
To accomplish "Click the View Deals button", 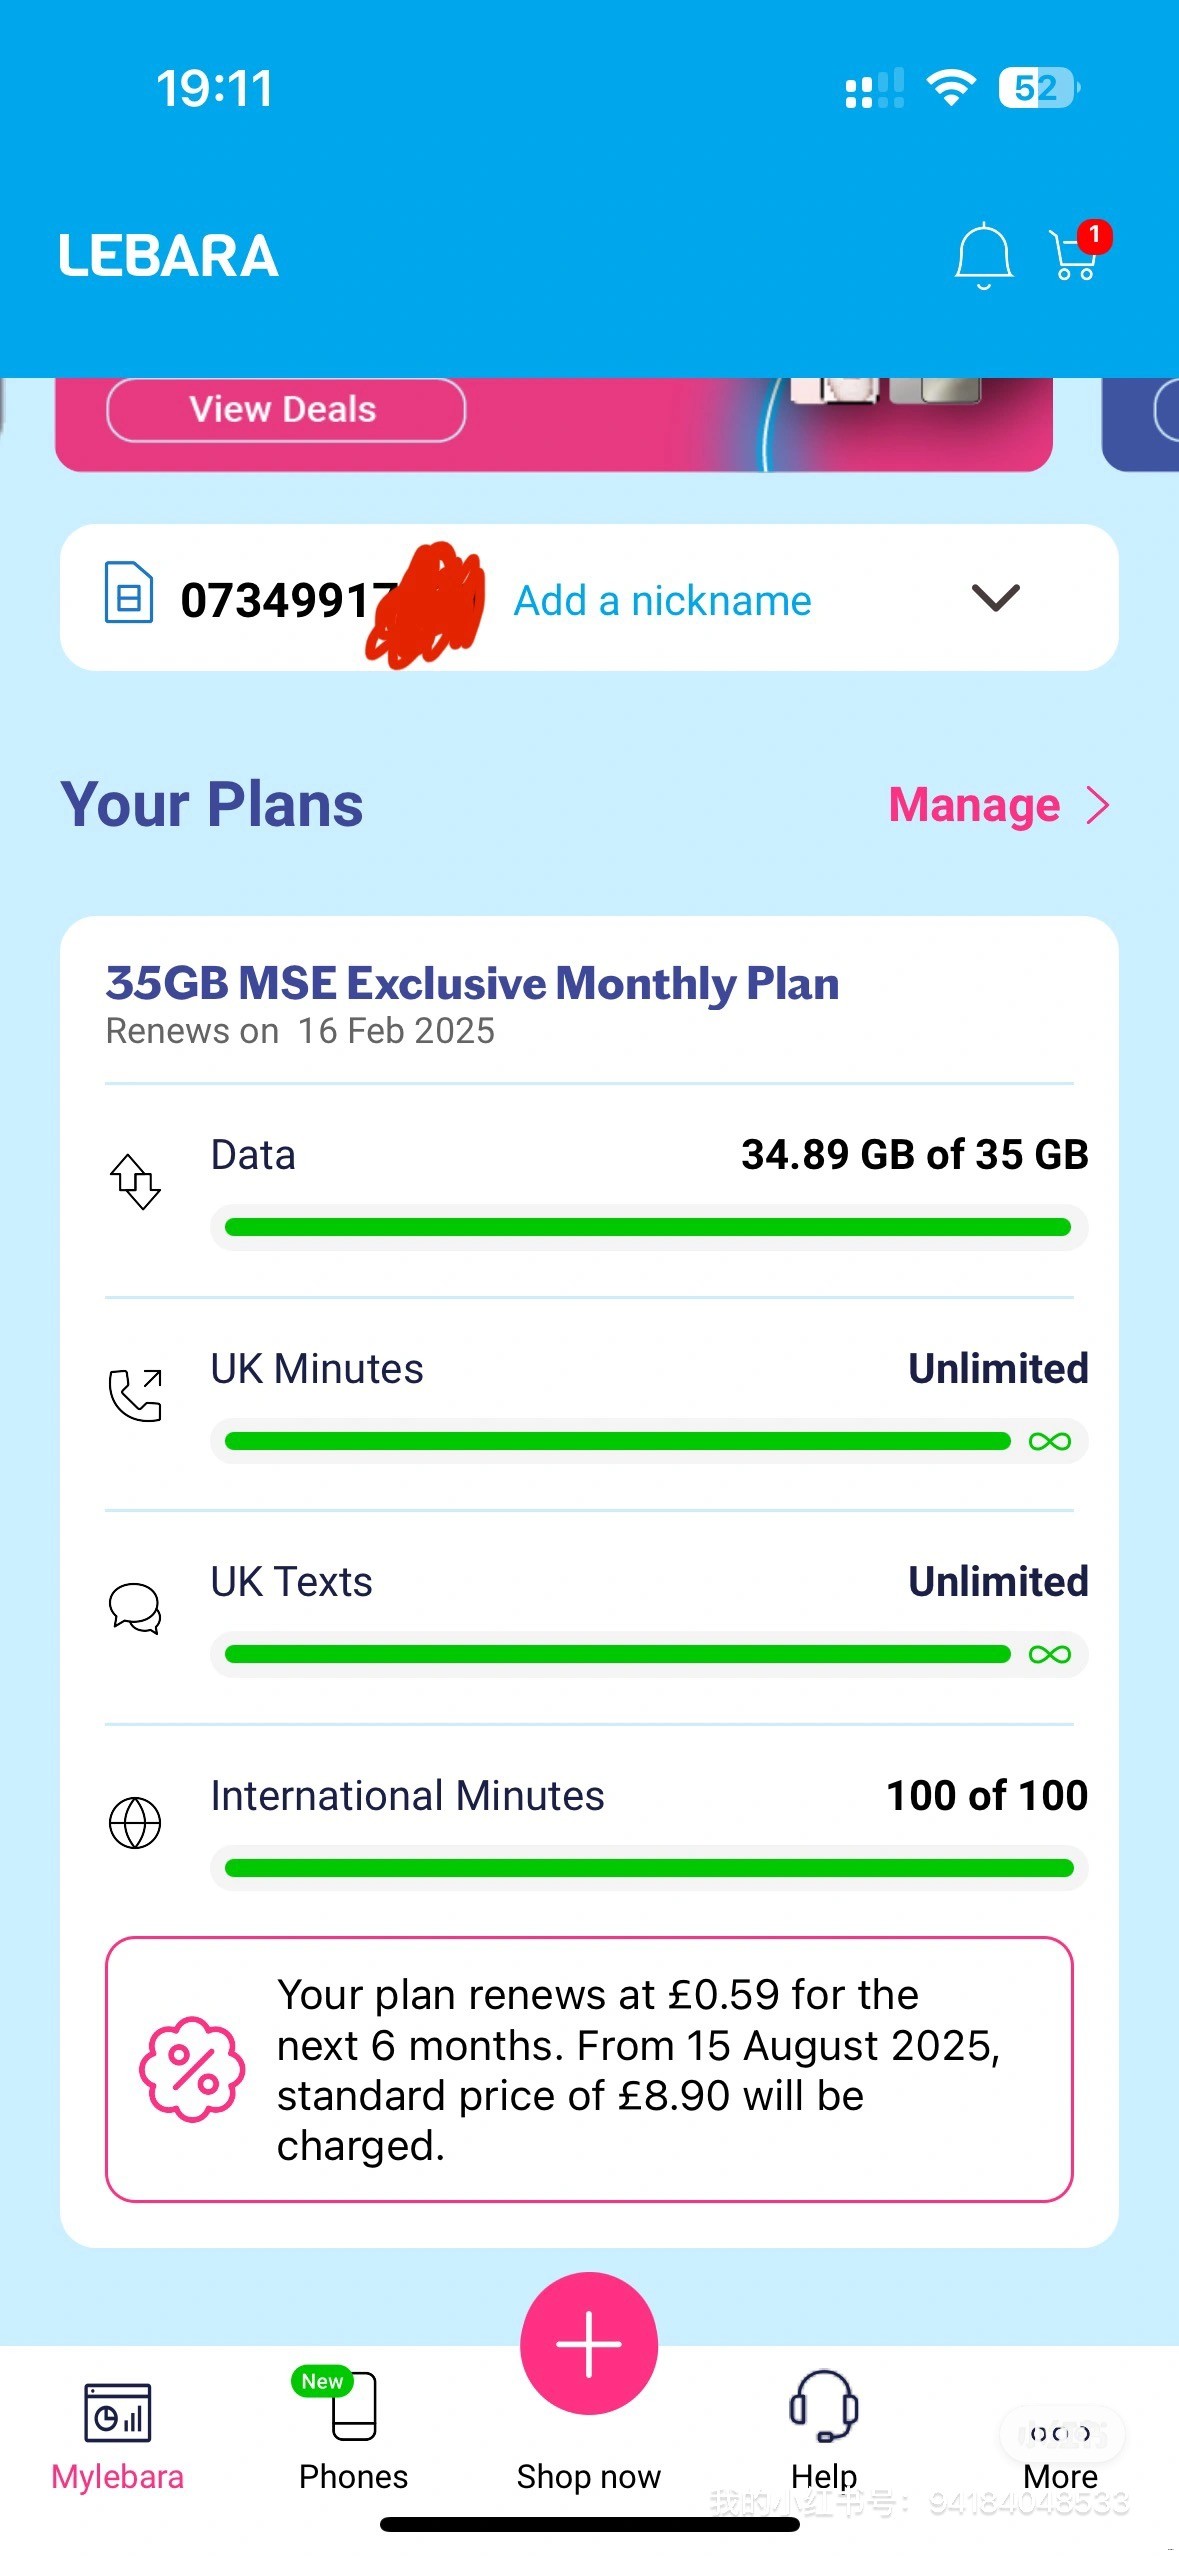I will point(283,409).
